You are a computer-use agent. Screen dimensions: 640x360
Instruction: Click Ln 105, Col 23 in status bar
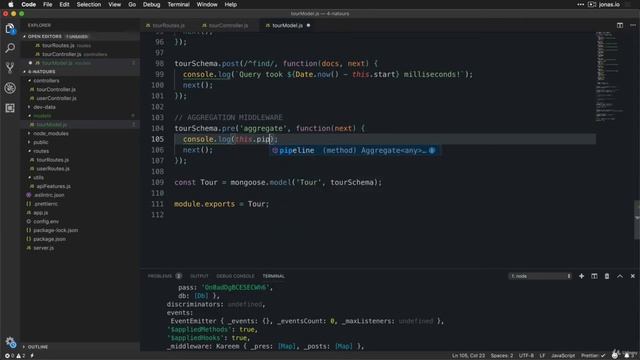(x=468, y=356)
